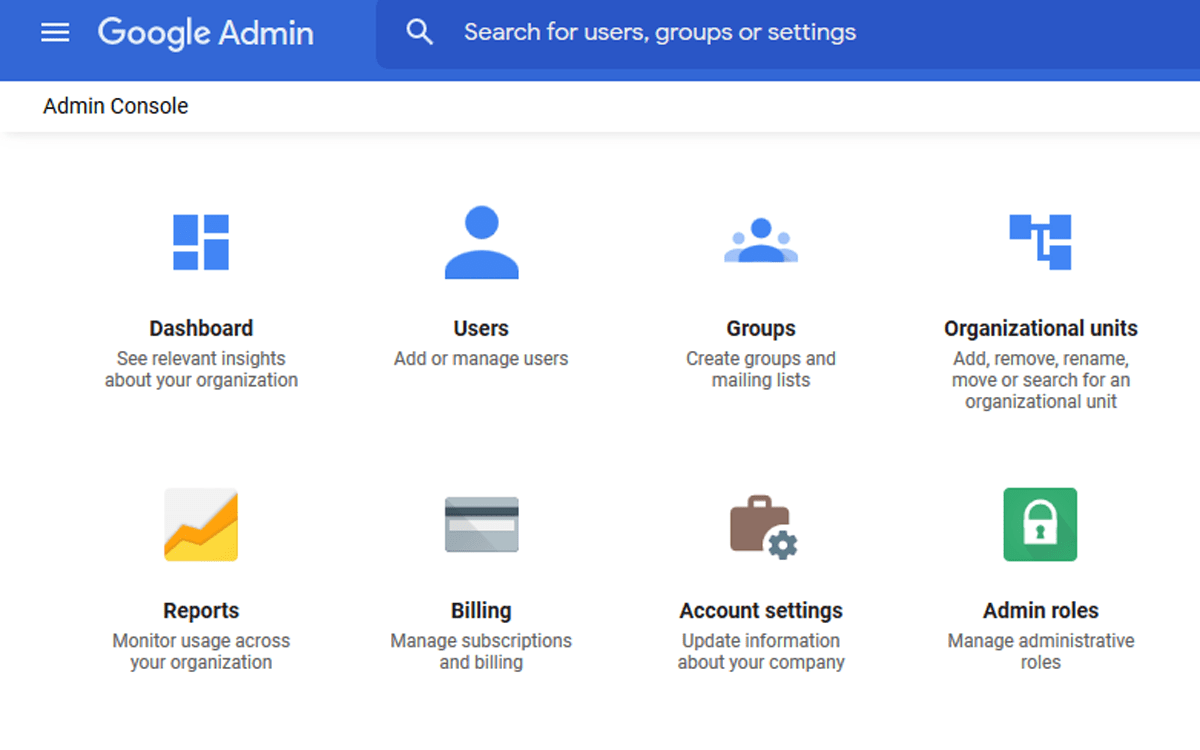Click 'Monitor usage across your organization' description
The width and height of the screenshot is (1200, 750).
tap(201, 651)
